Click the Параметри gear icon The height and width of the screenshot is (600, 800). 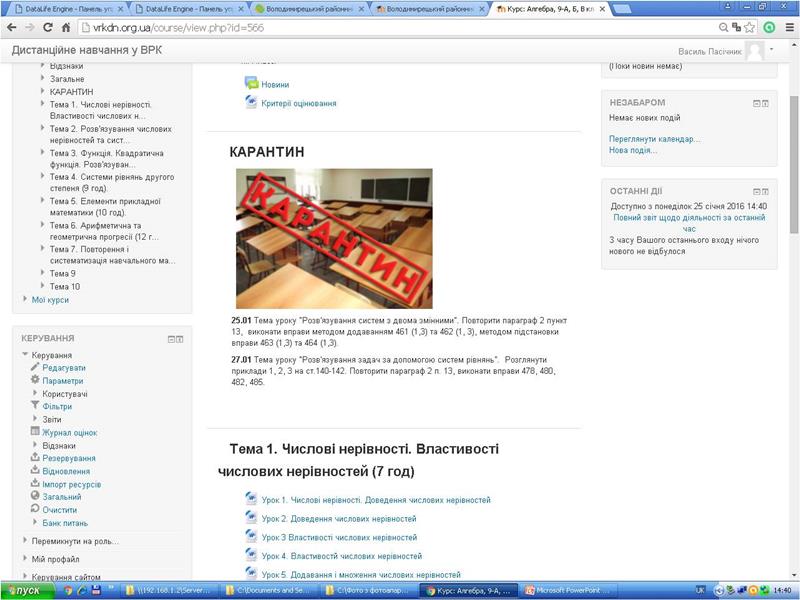tap(35, 380)
